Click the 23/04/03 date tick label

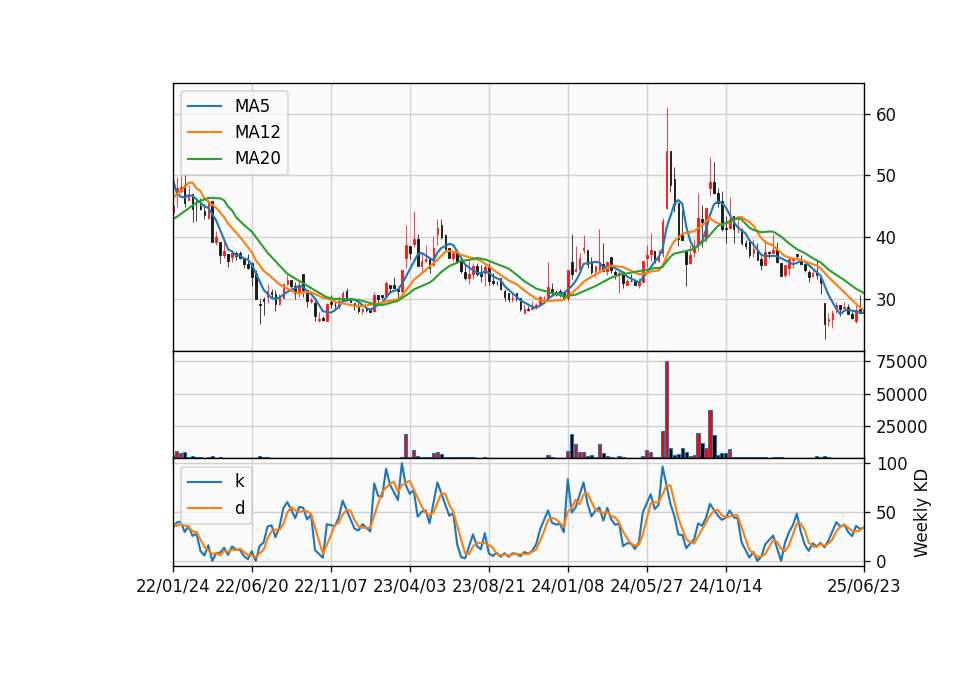pyautogui.click(x=410, y=586)
